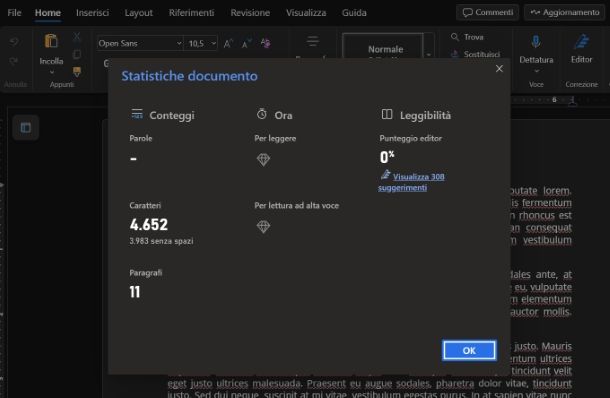Click the paragraph alignment icon

[312, 41]
